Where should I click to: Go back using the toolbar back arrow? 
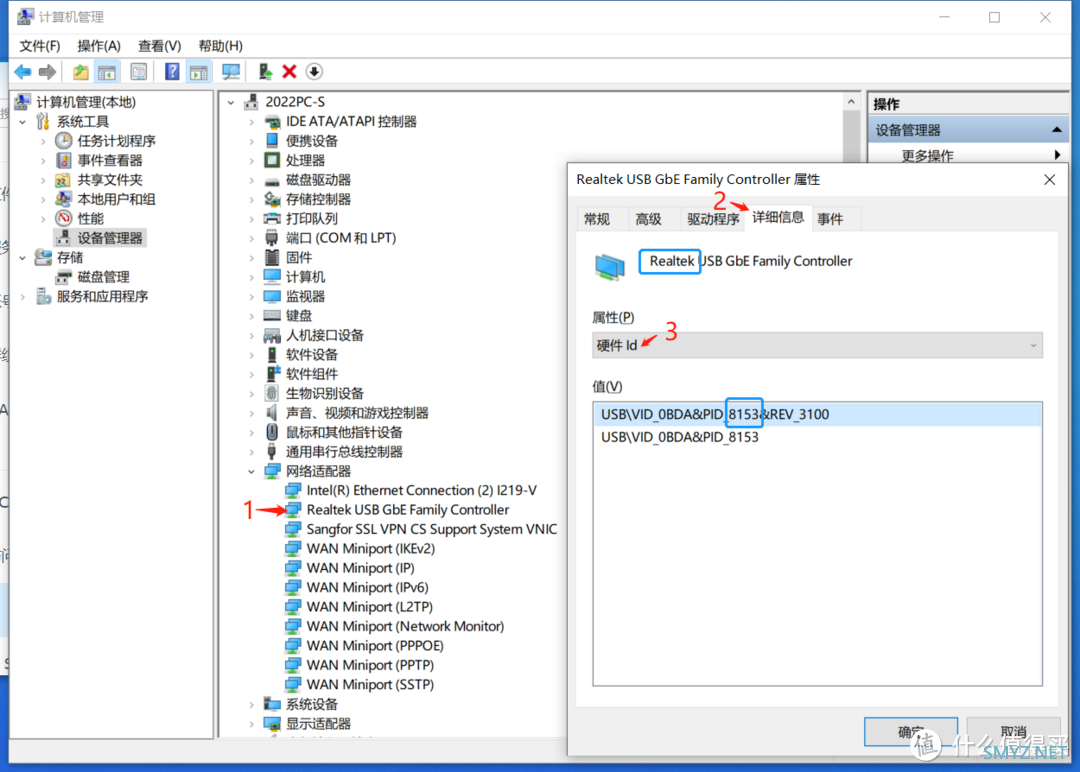click(23, 72)
